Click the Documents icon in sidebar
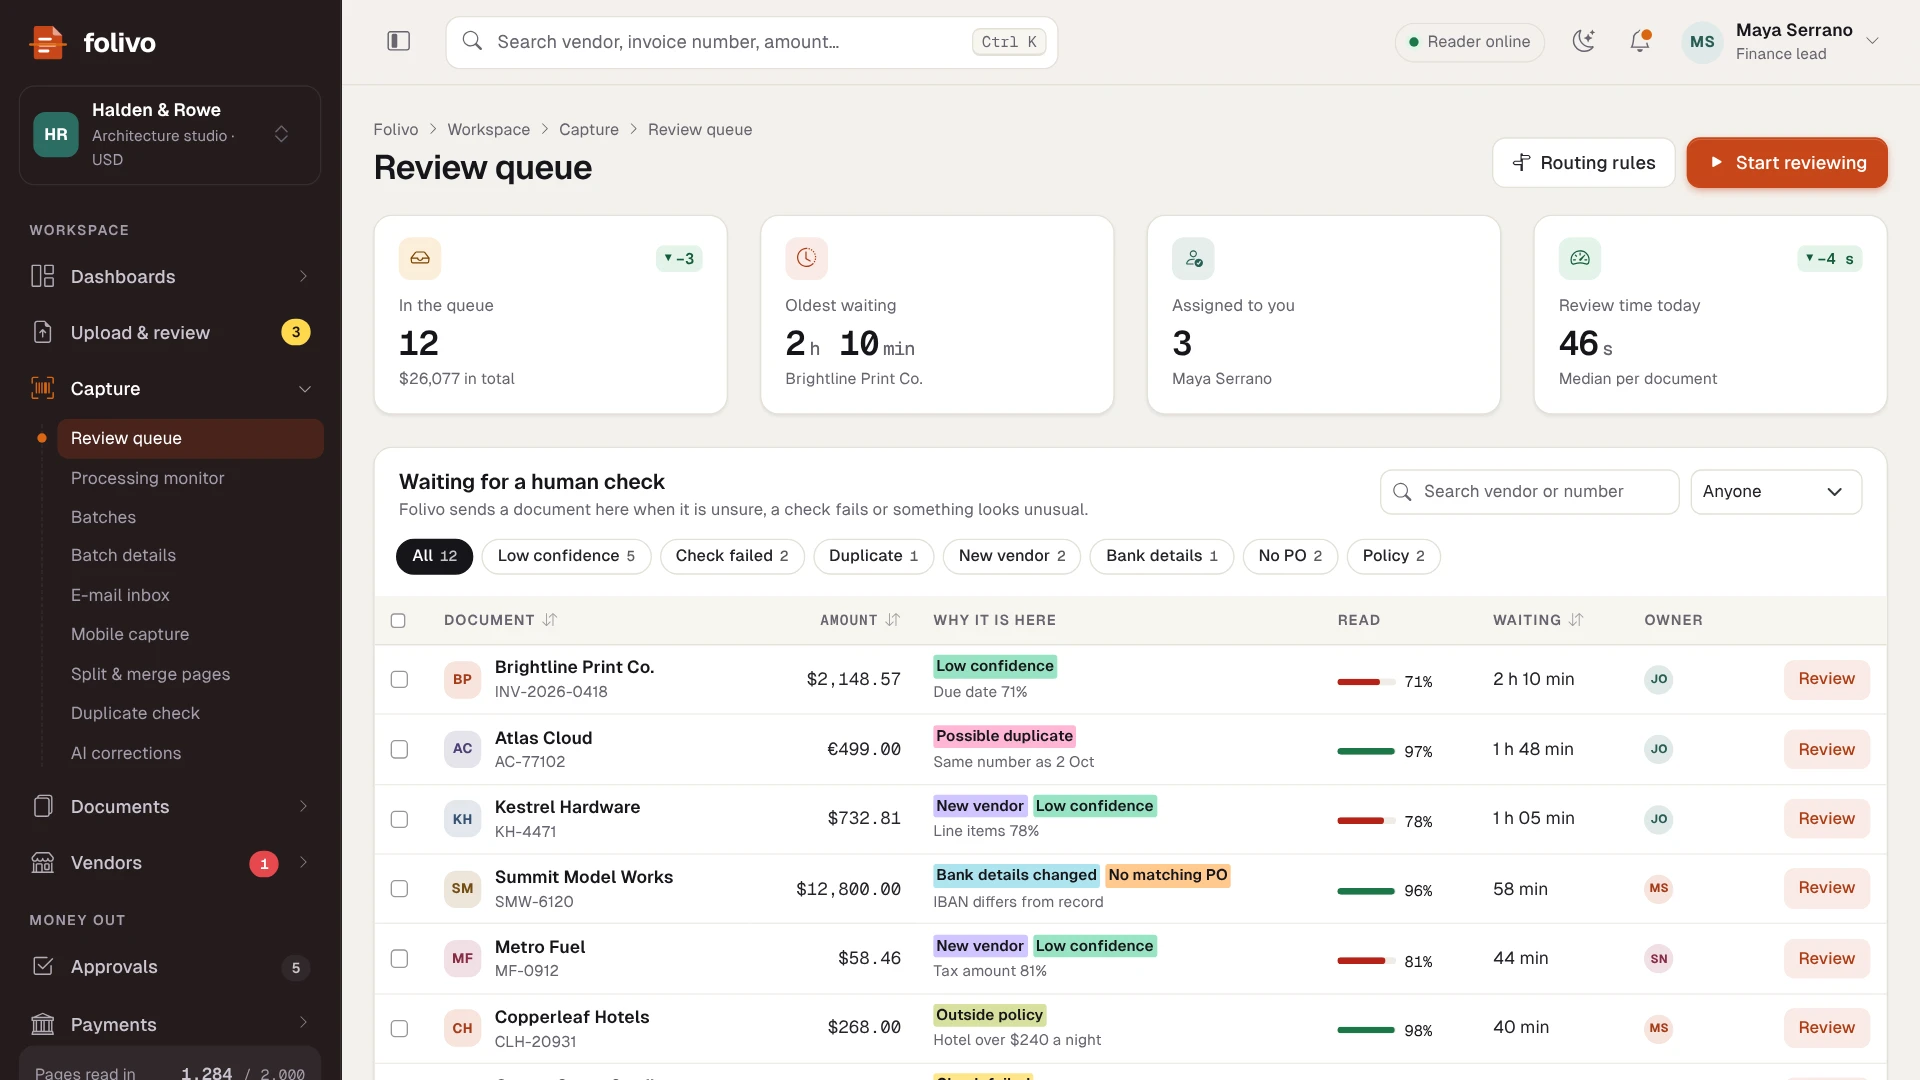The height and width of the screenshot is (1080, 1920). pyautogui.click(x=43, y=807)
